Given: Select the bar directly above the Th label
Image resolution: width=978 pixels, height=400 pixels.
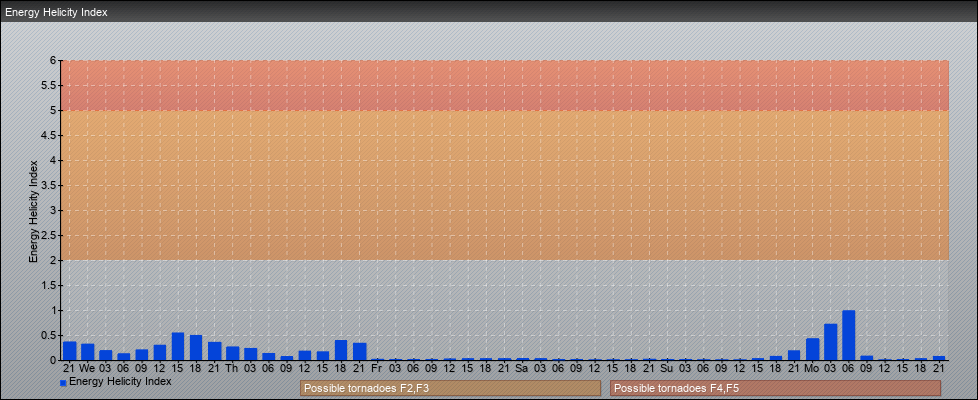Looking at the screenshot, I should coord(233,353).
